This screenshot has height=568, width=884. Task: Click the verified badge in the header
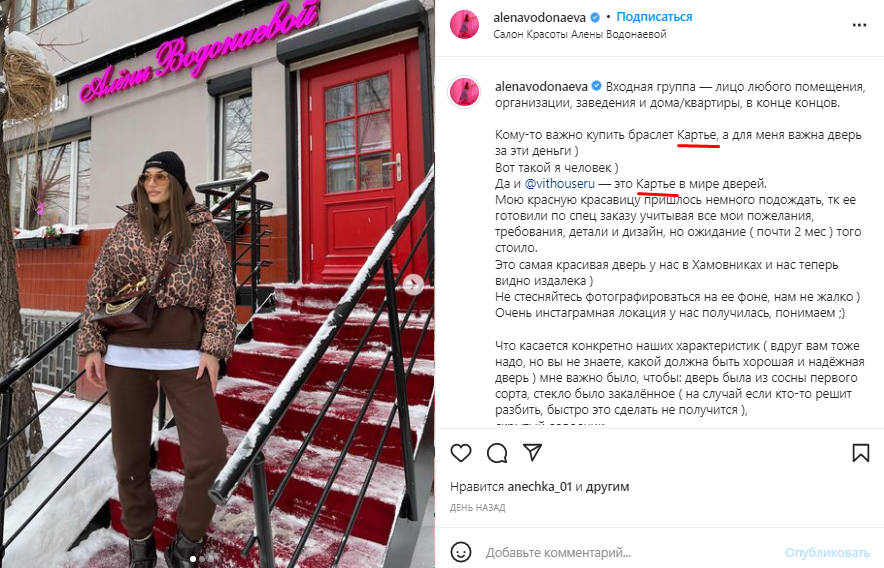(595, 17)
